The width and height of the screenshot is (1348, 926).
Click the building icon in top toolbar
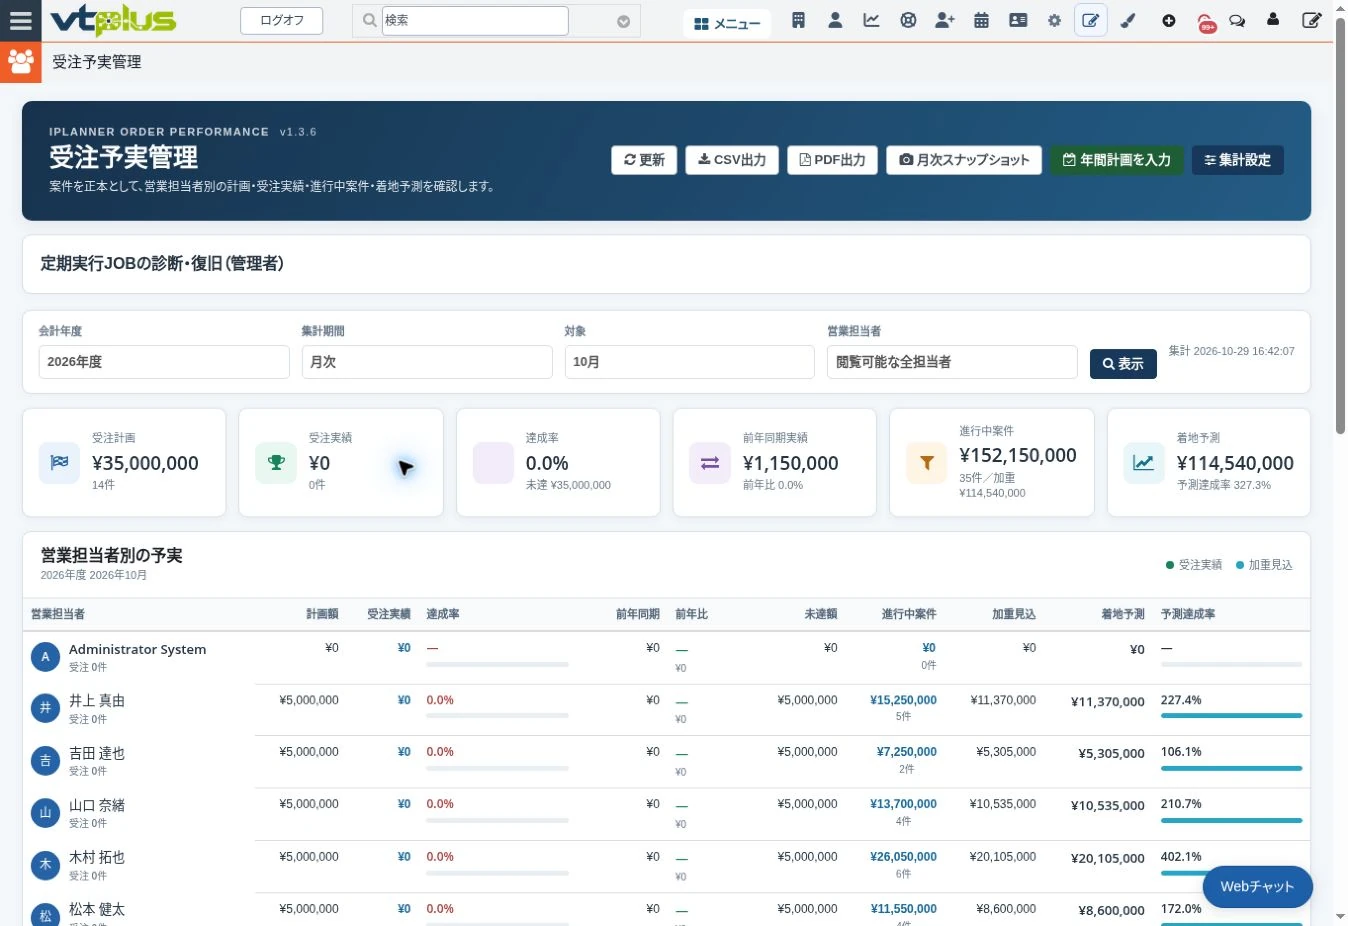point(798,20)
